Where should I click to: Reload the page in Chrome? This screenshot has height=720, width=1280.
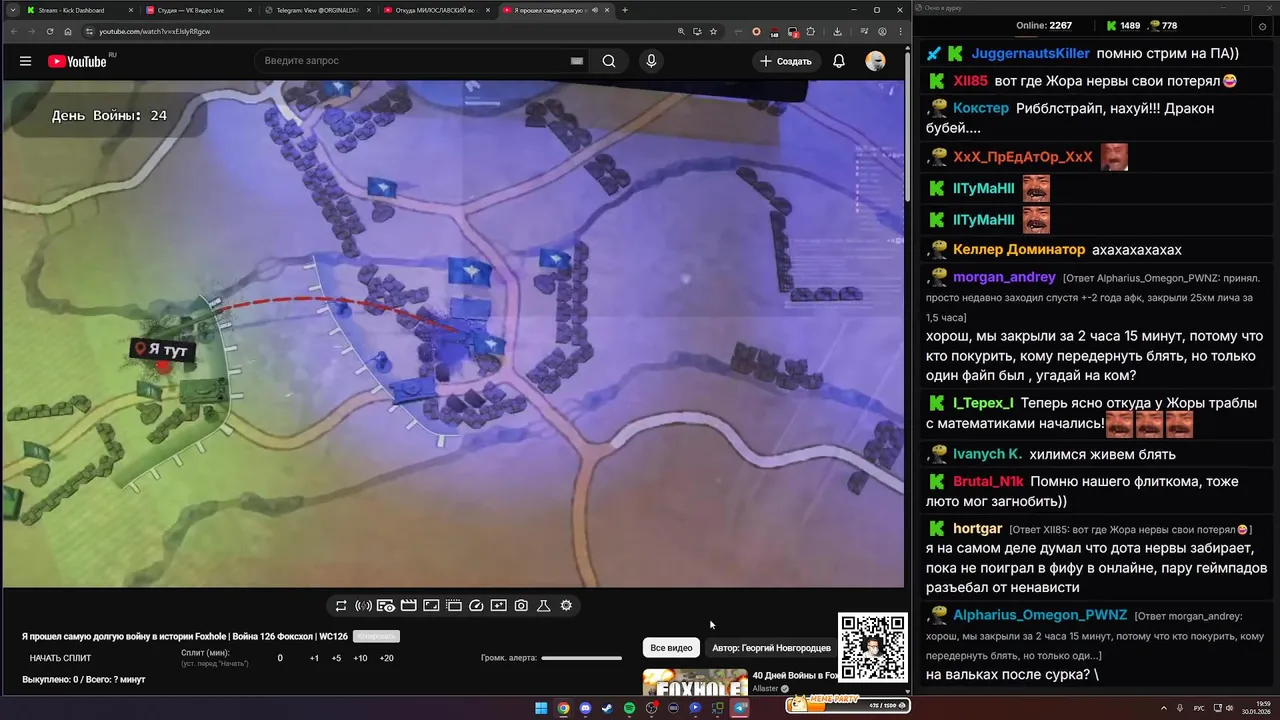coord(50,31)
